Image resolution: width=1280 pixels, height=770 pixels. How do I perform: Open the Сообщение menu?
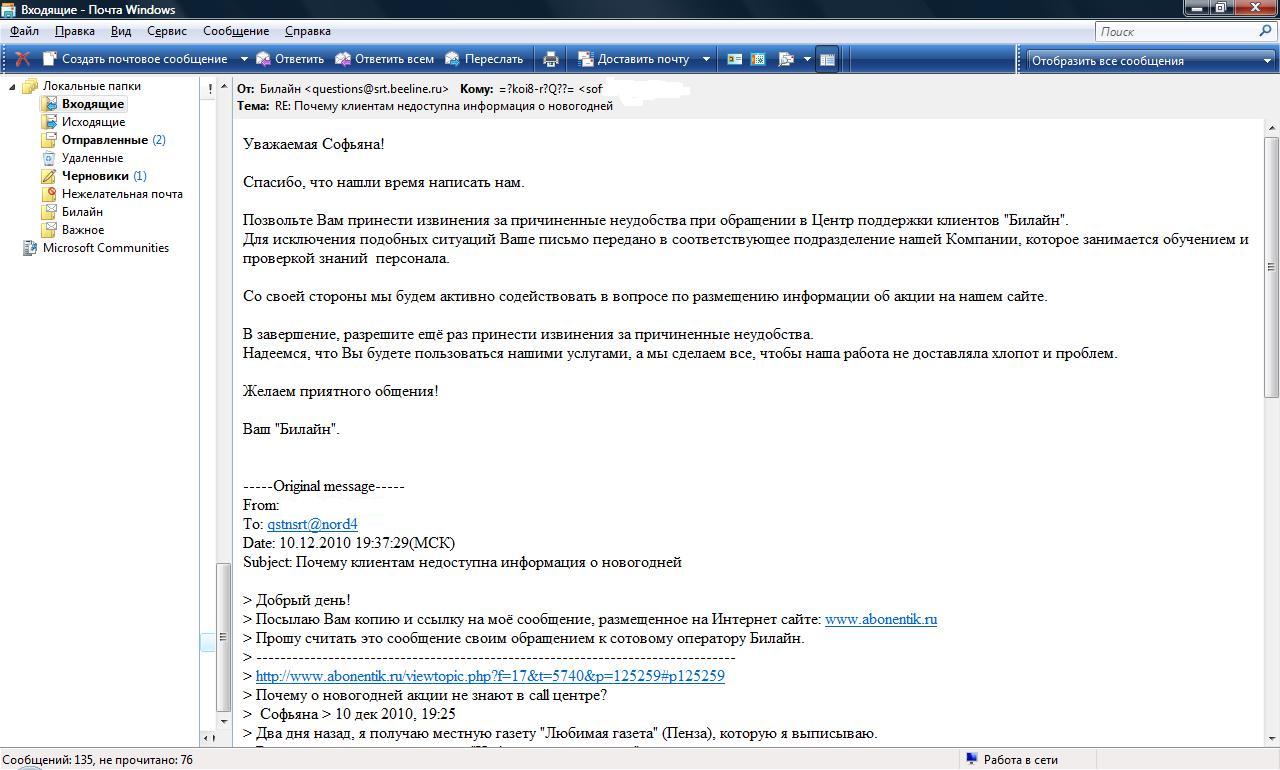pos(235,31)
